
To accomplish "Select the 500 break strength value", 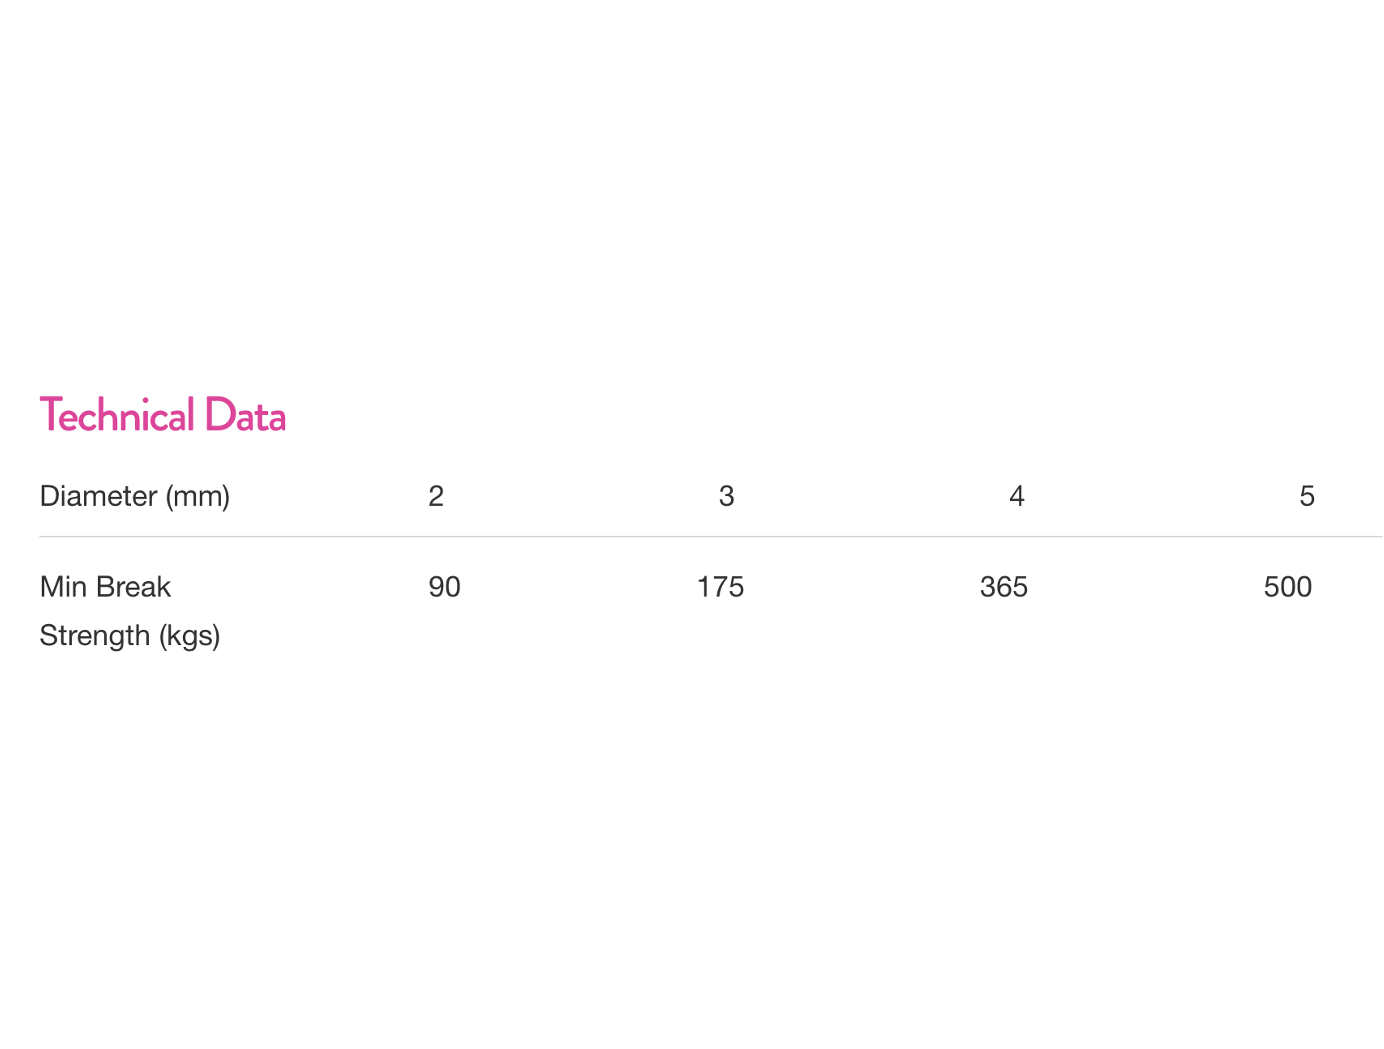I will click(x=1288, y=587).
